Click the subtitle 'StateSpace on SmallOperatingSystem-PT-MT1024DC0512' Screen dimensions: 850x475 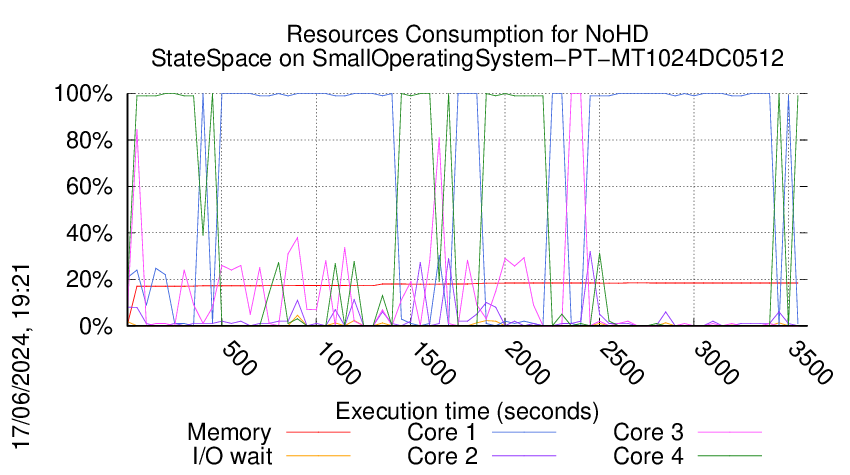(467, 58)
